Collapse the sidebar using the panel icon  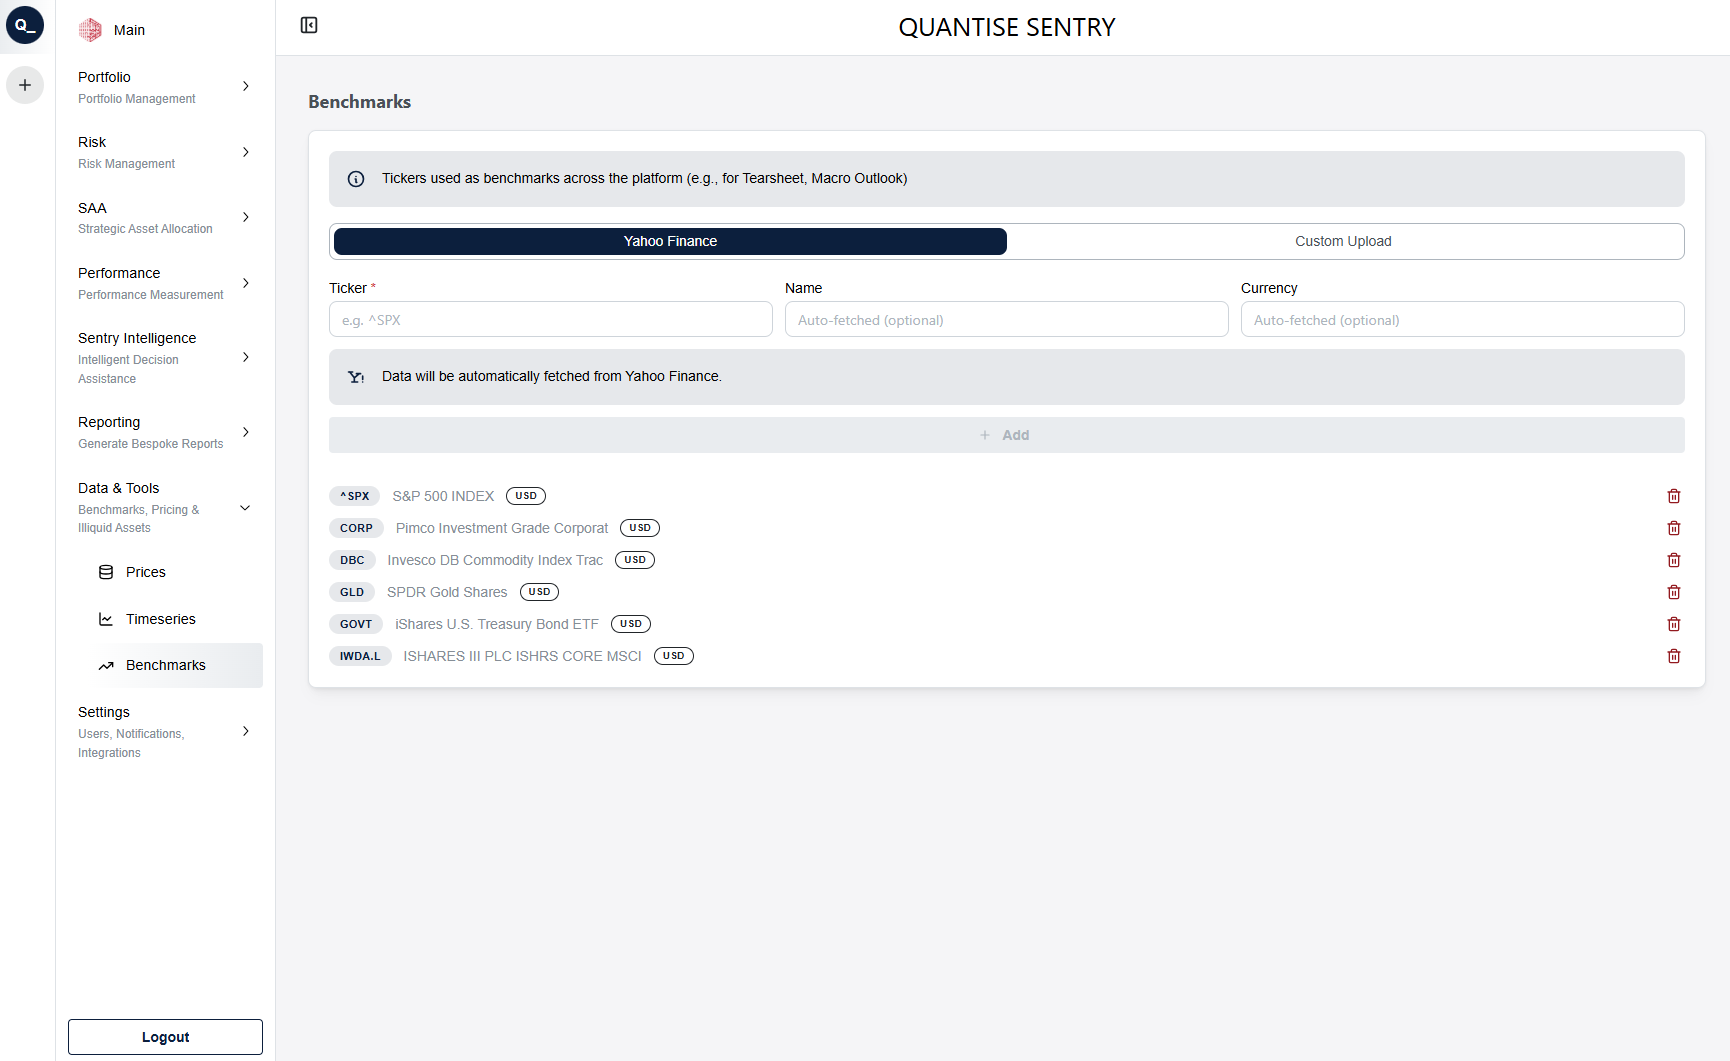pos(308,25)
